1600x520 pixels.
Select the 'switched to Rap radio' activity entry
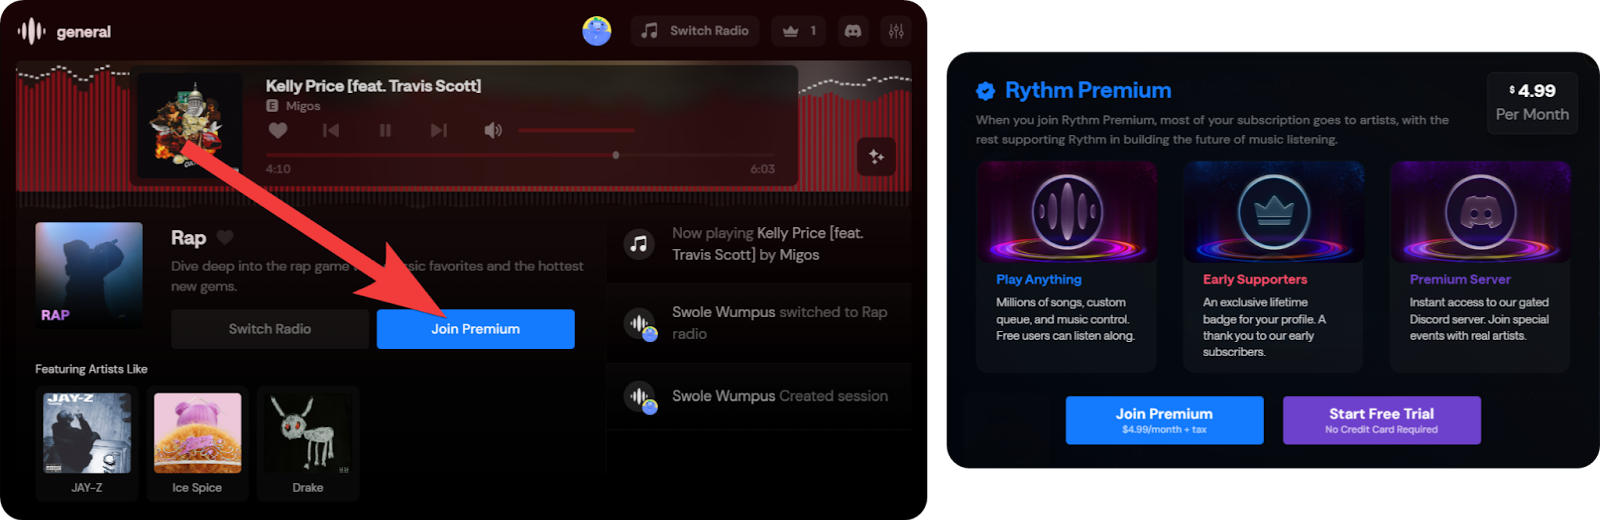(x=759, y=323)
